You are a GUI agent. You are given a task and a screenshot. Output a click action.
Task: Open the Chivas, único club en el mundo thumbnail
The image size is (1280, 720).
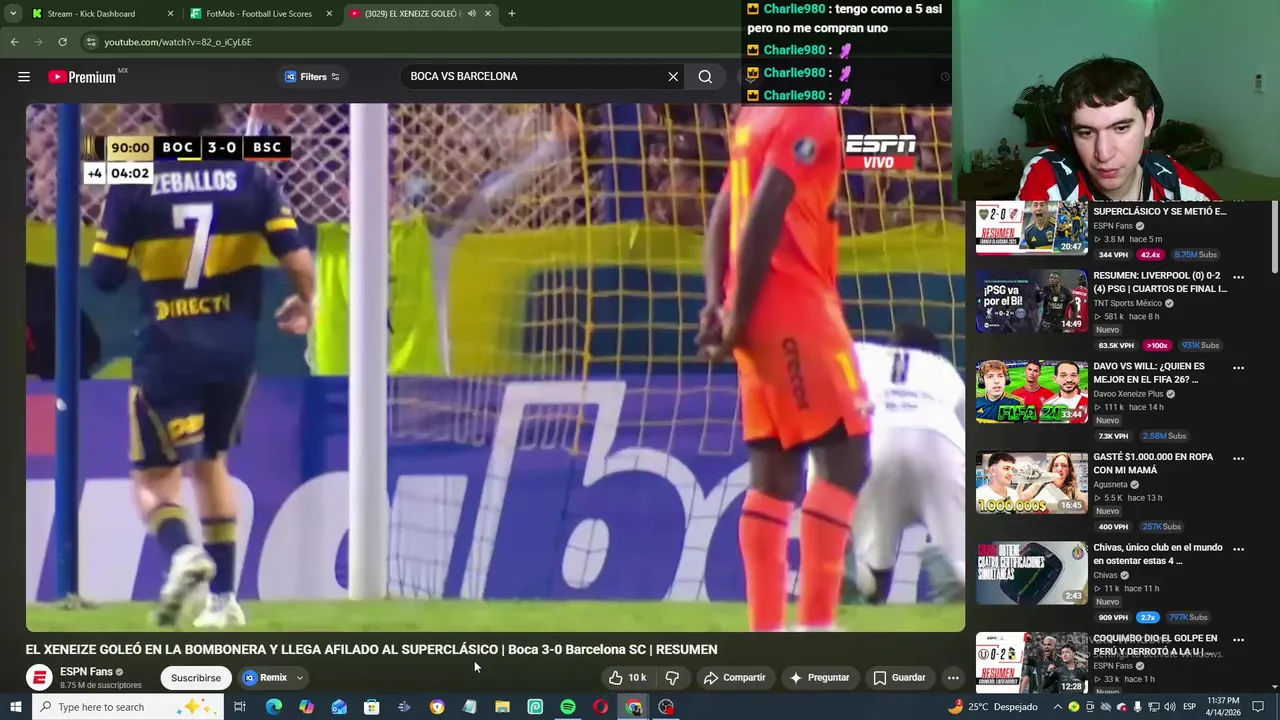[1031, 573]
